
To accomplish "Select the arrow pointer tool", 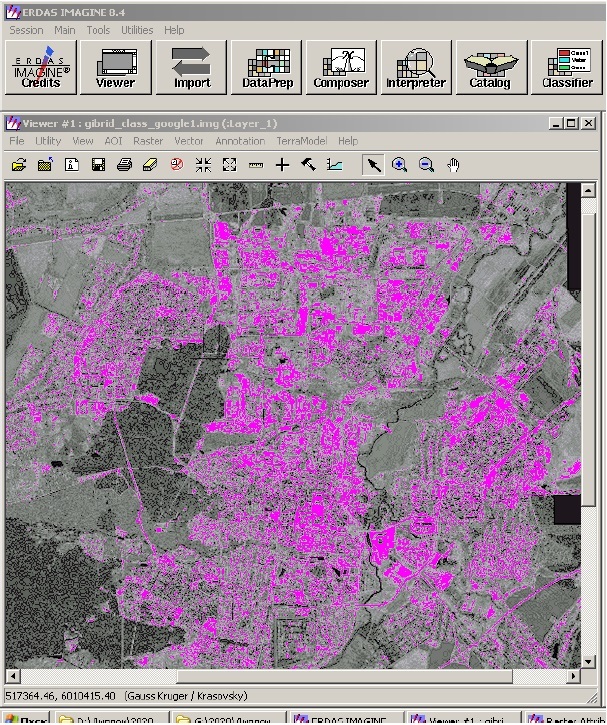I will [373, 165].
